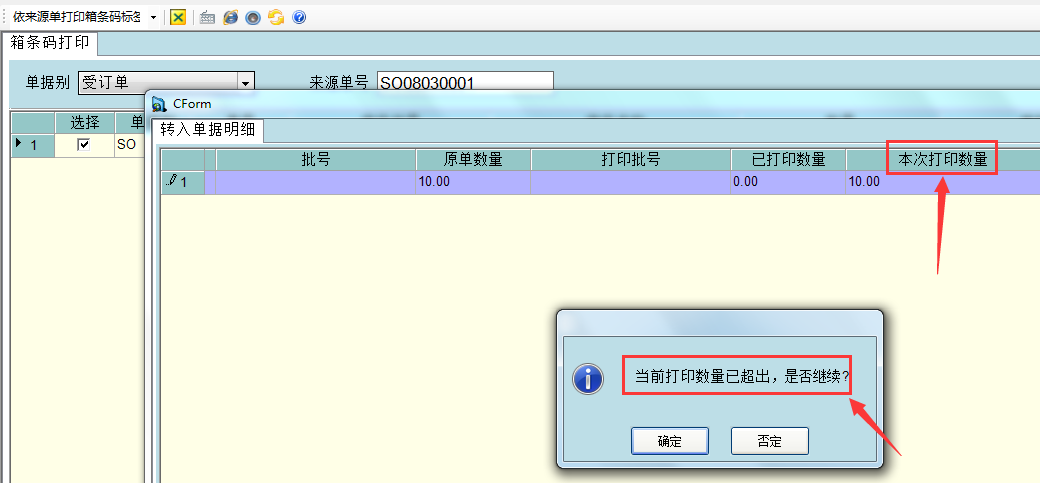Click the 打印批号 column header

631,160
